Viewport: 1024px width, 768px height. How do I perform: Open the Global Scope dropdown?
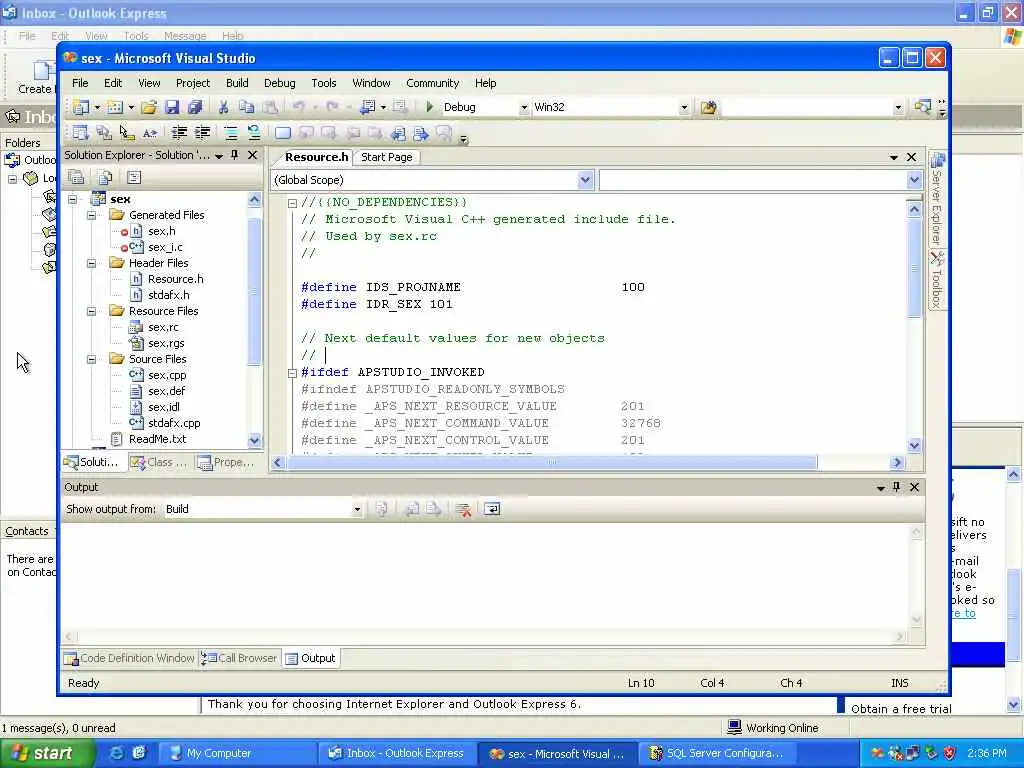585,180
